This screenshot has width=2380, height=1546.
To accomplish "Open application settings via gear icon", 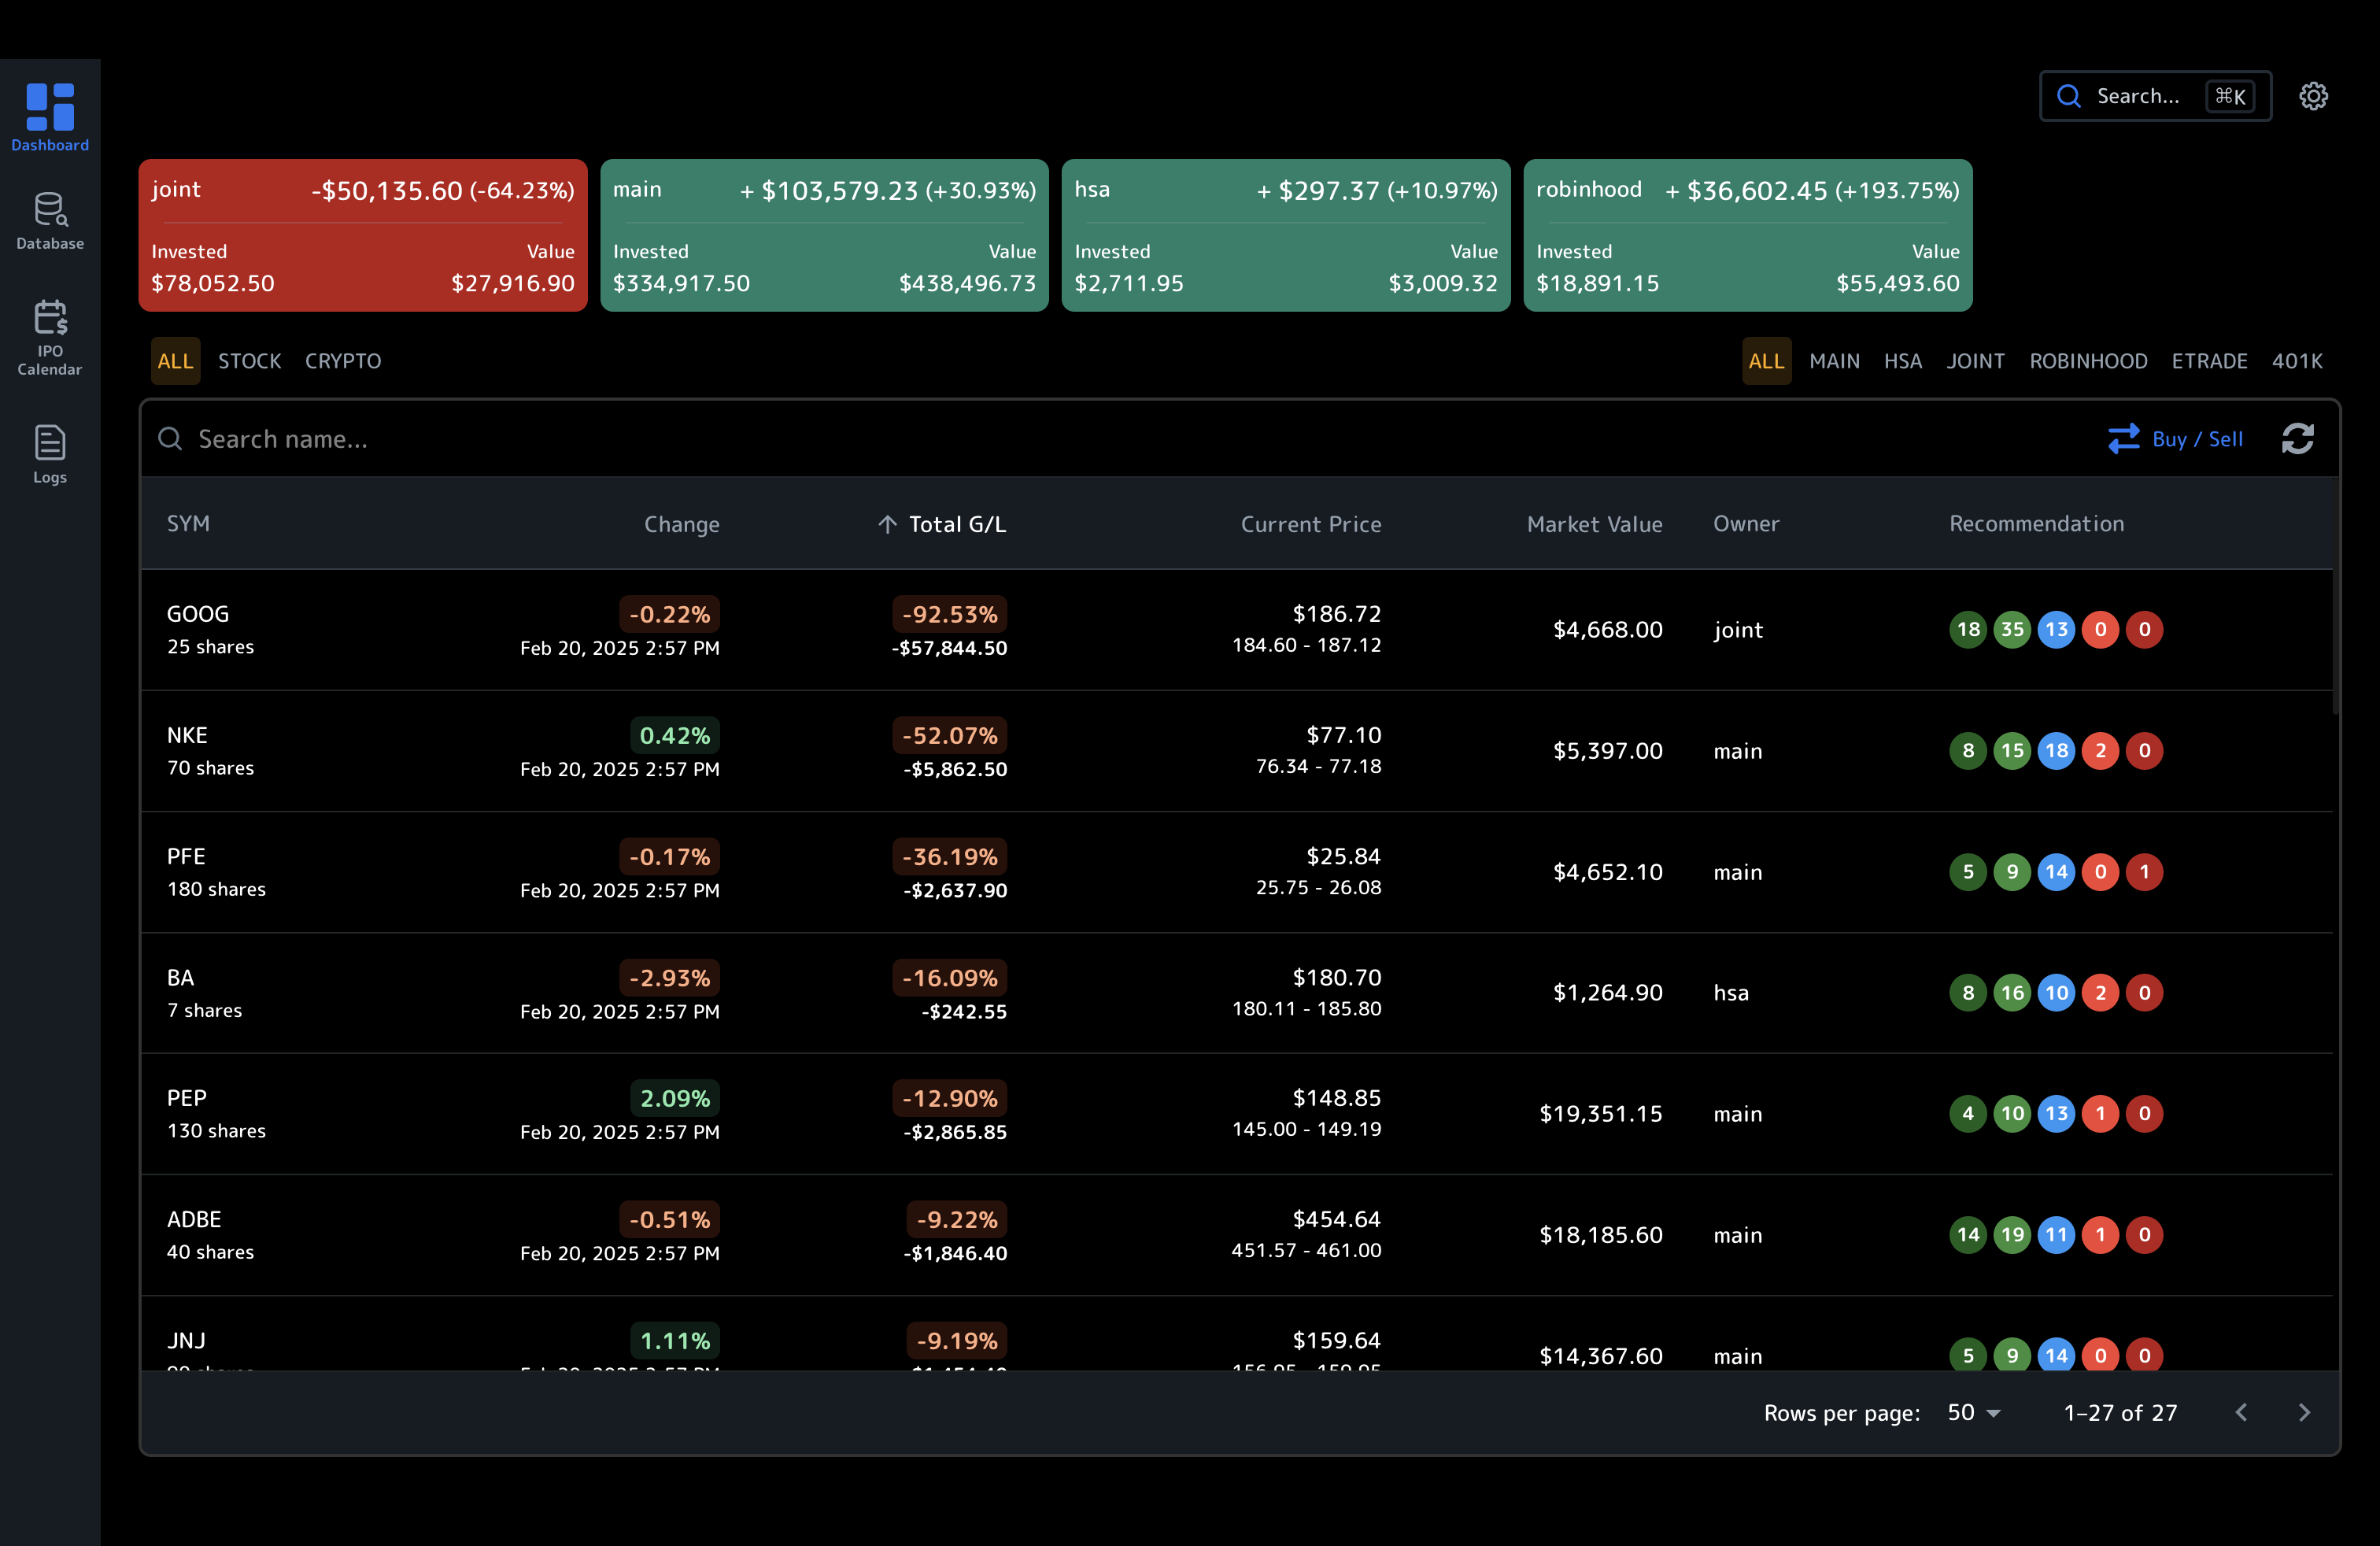I will coord(2313,95).
